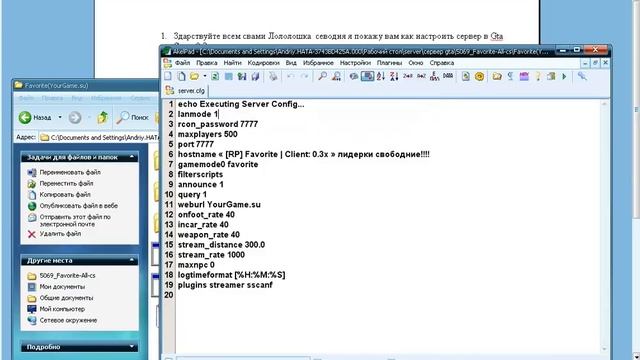Viewport: 640px width, 360px height.
Task: Create a new document in AkelPad toolbar
Action: 168,76
